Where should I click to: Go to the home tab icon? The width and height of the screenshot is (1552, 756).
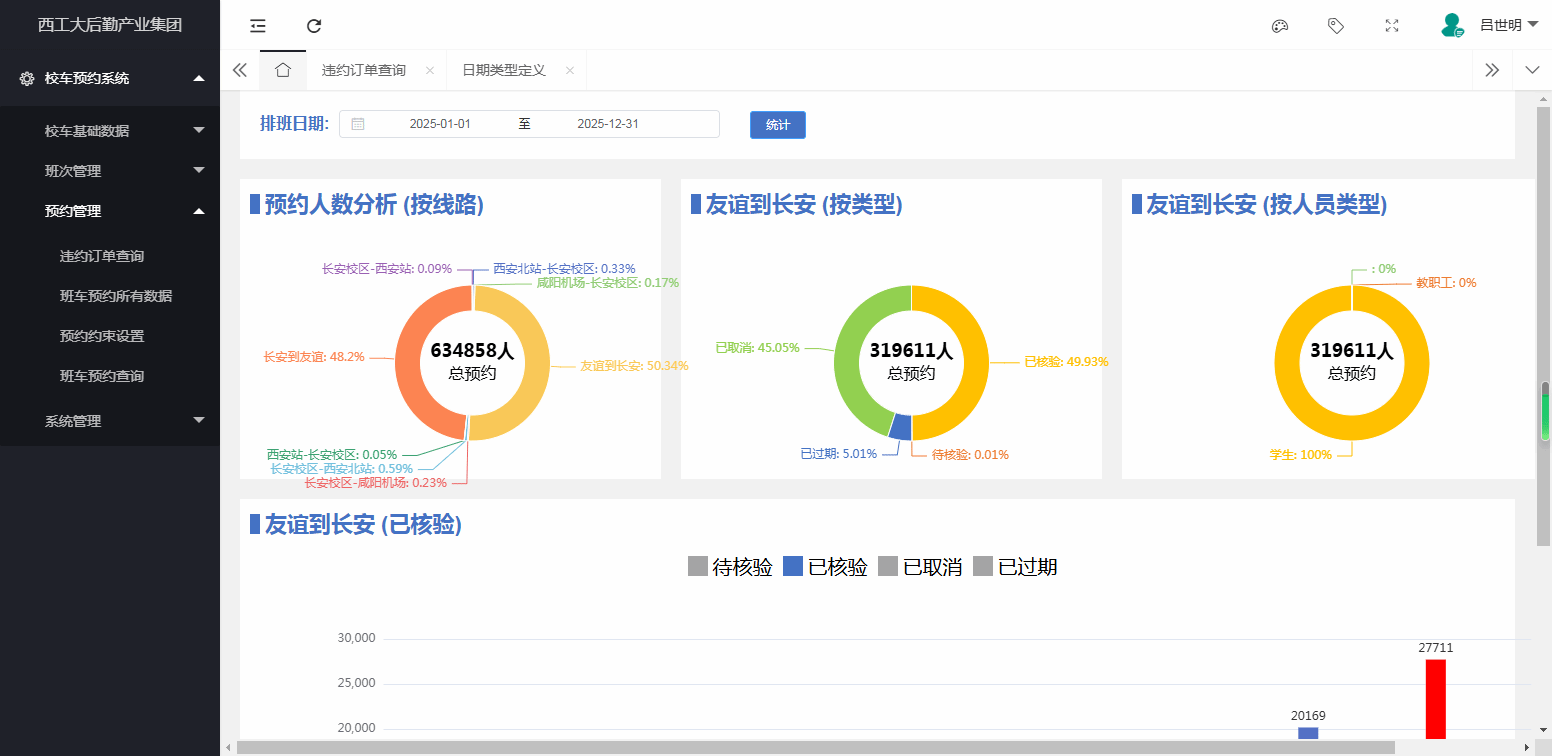coord(283,70)
